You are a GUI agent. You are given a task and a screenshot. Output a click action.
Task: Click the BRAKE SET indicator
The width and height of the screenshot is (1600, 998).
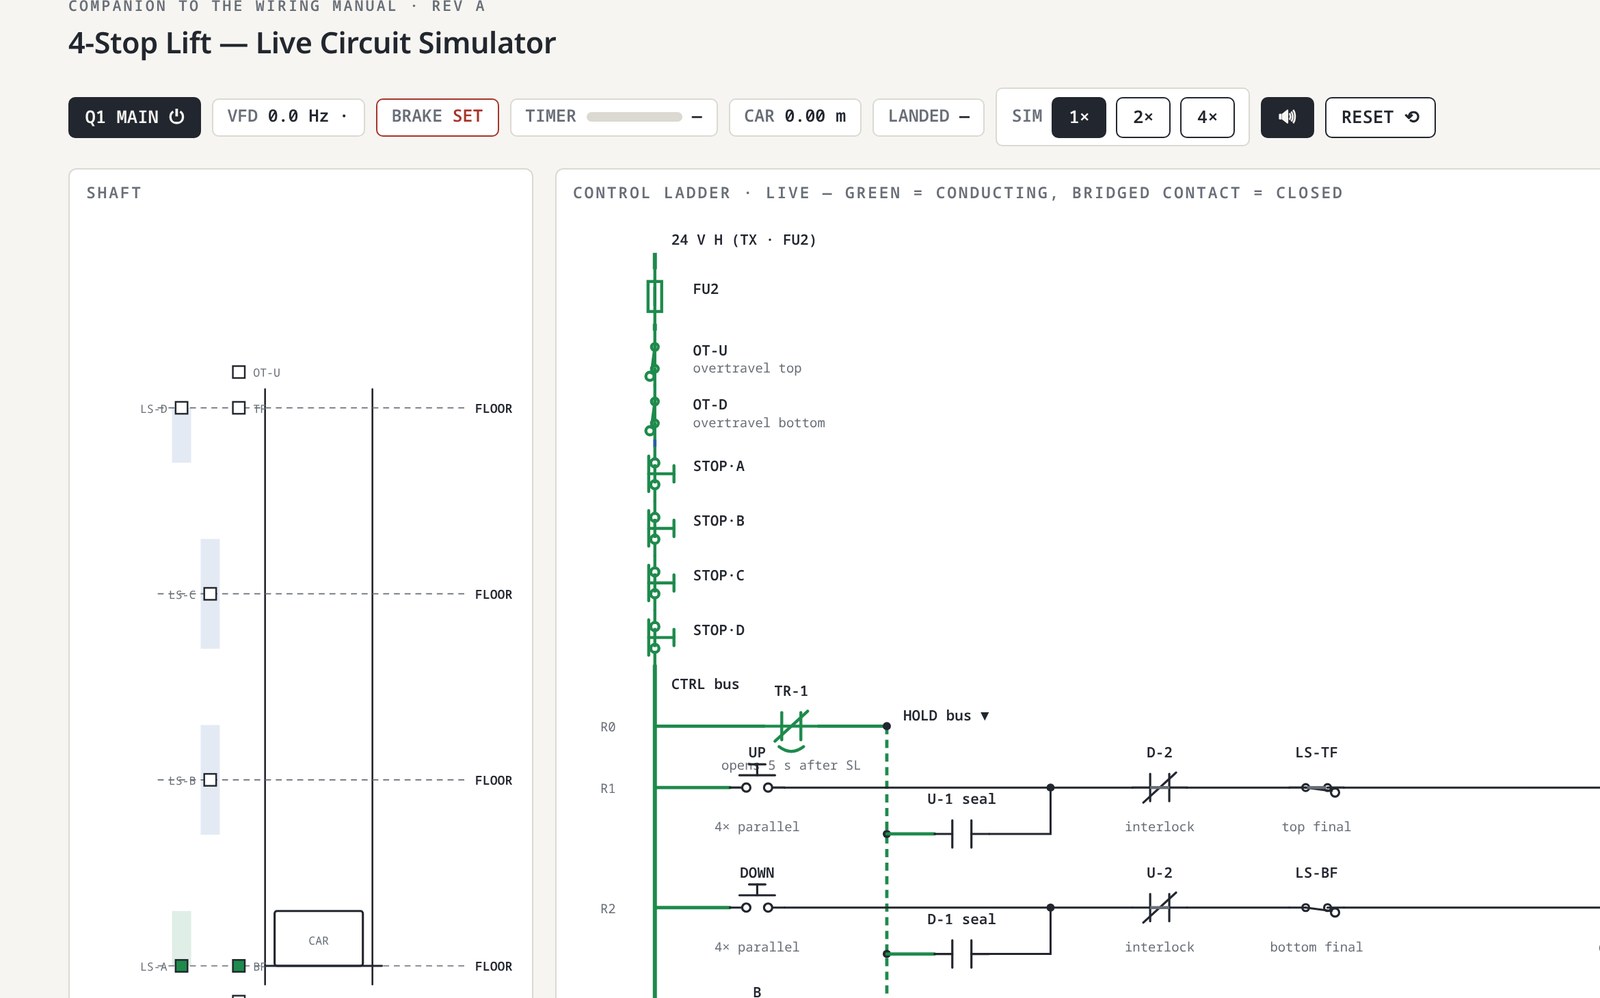437,117
